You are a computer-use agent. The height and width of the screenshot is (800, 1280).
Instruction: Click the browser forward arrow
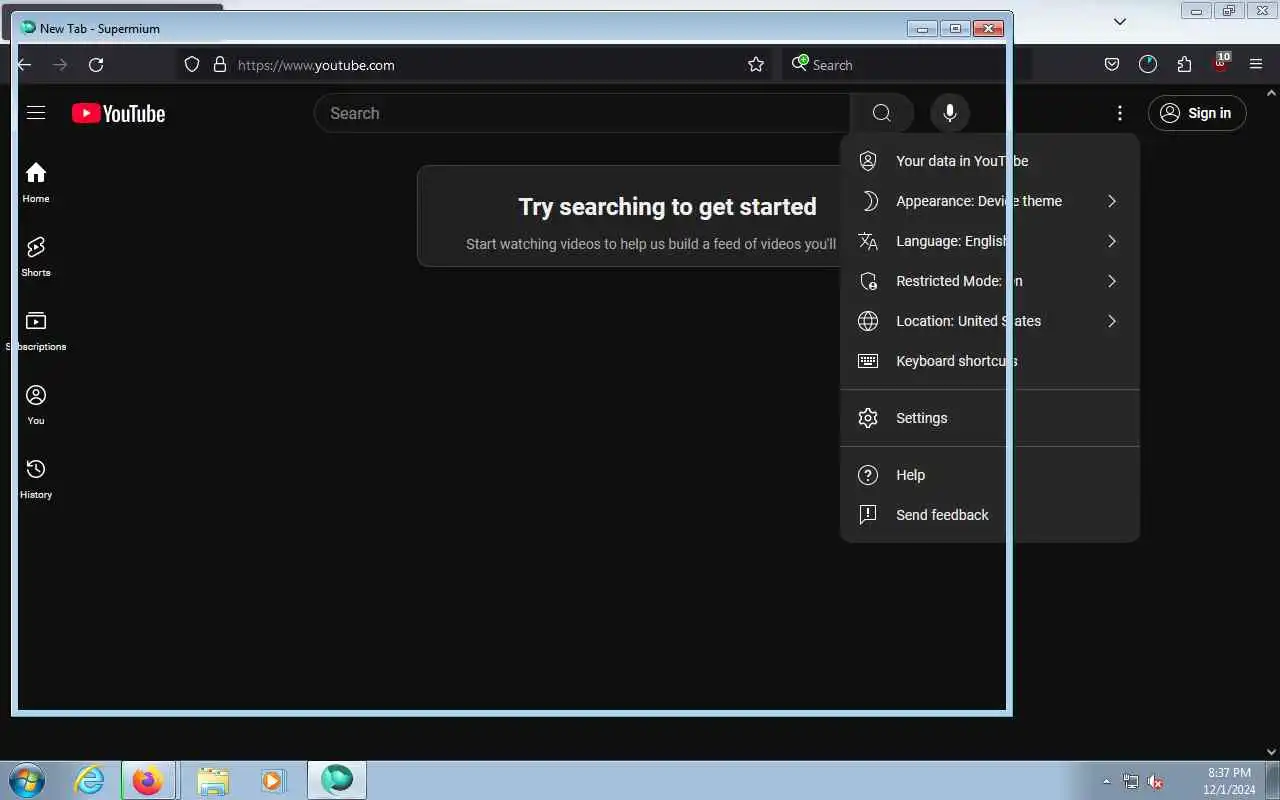click(x=60, y=65)
